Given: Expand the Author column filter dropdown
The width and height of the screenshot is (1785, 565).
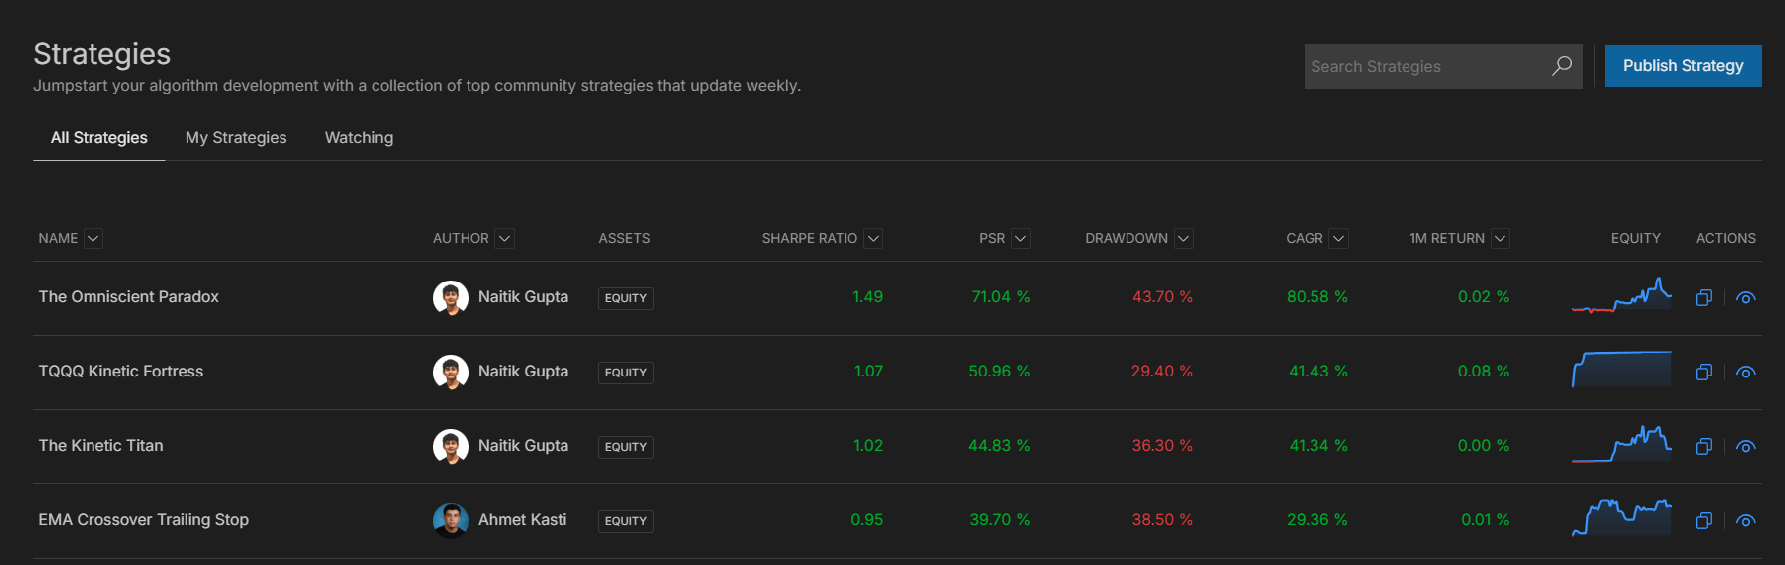Looking at the screenshot, I should (505, 238).
